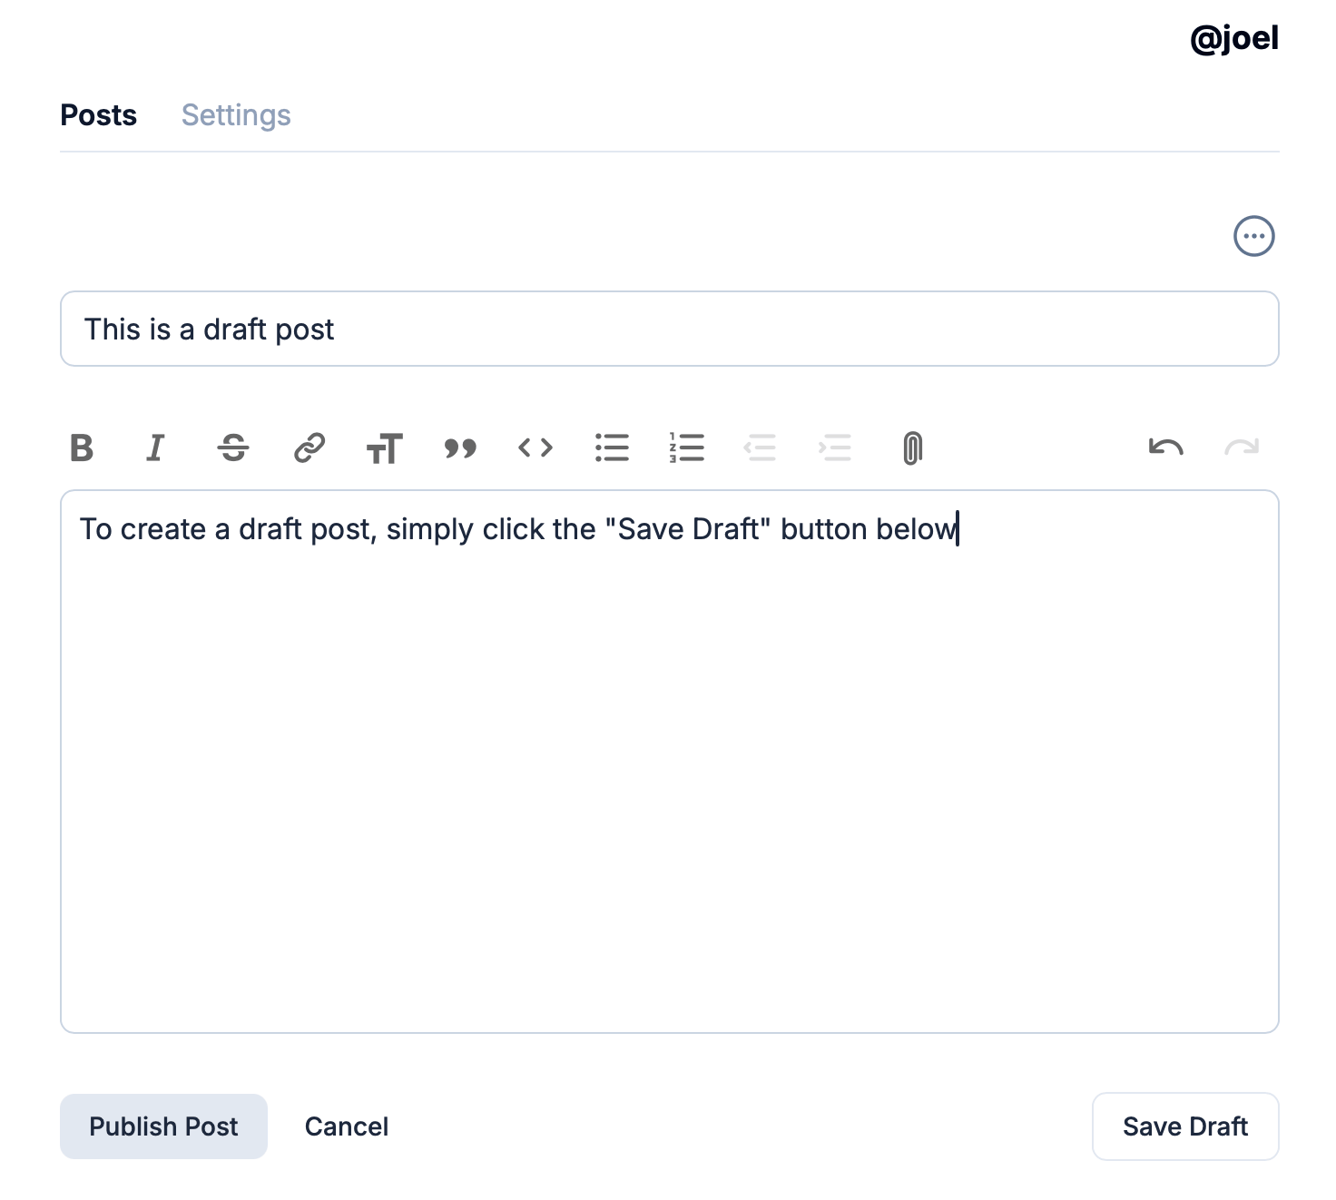The width and height of the screenshot is (1336, 1200).
Task: Redo the last undone edit
Action: (x=1241, y=448)
